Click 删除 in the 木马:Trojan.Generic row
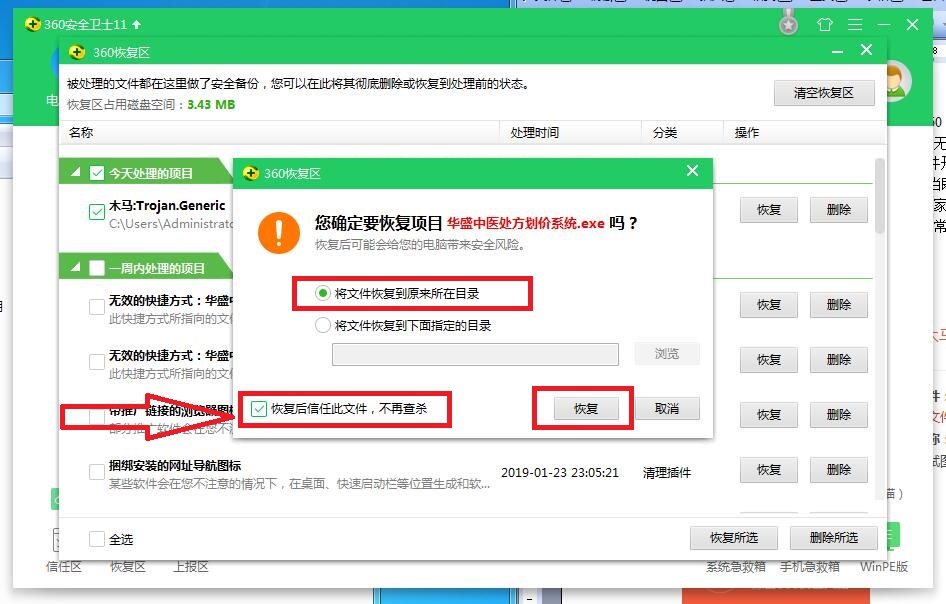 click(839, 210)
